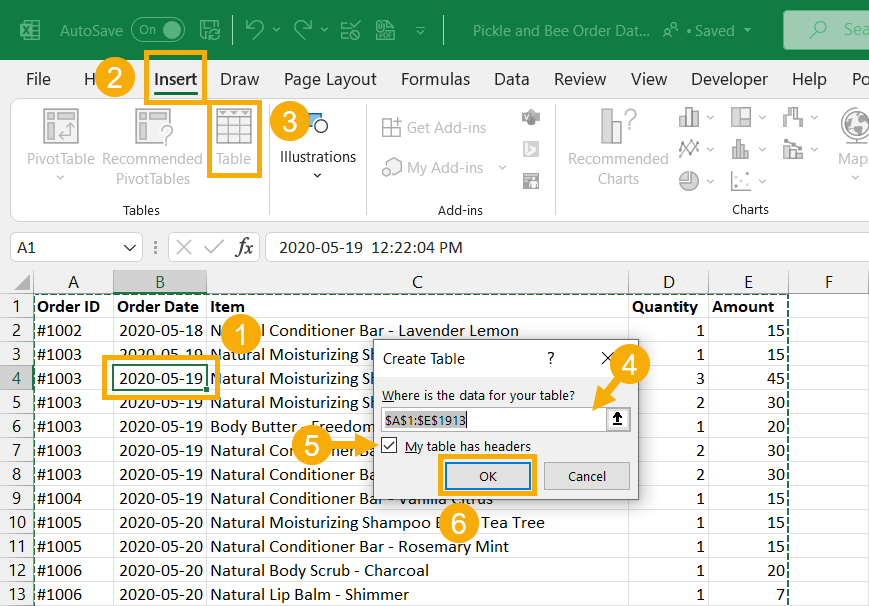Expand the Name Box dropdown arrow
The image size is (869, 606).
click(130, 248)
